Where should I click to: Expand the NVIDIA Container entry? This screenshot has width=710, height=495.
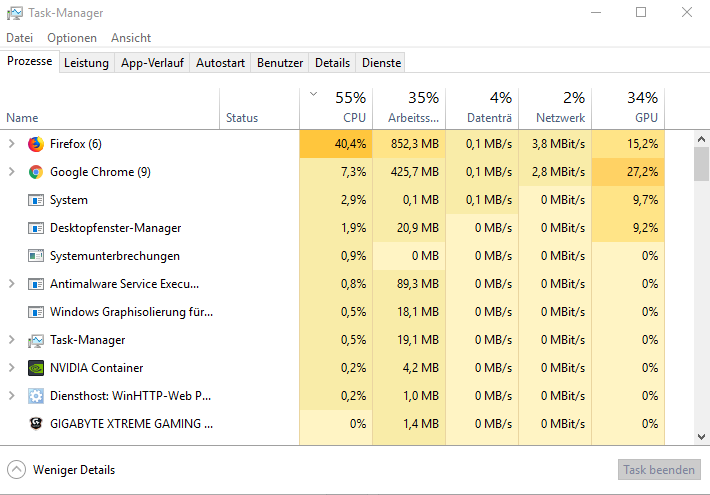point(12,368)
